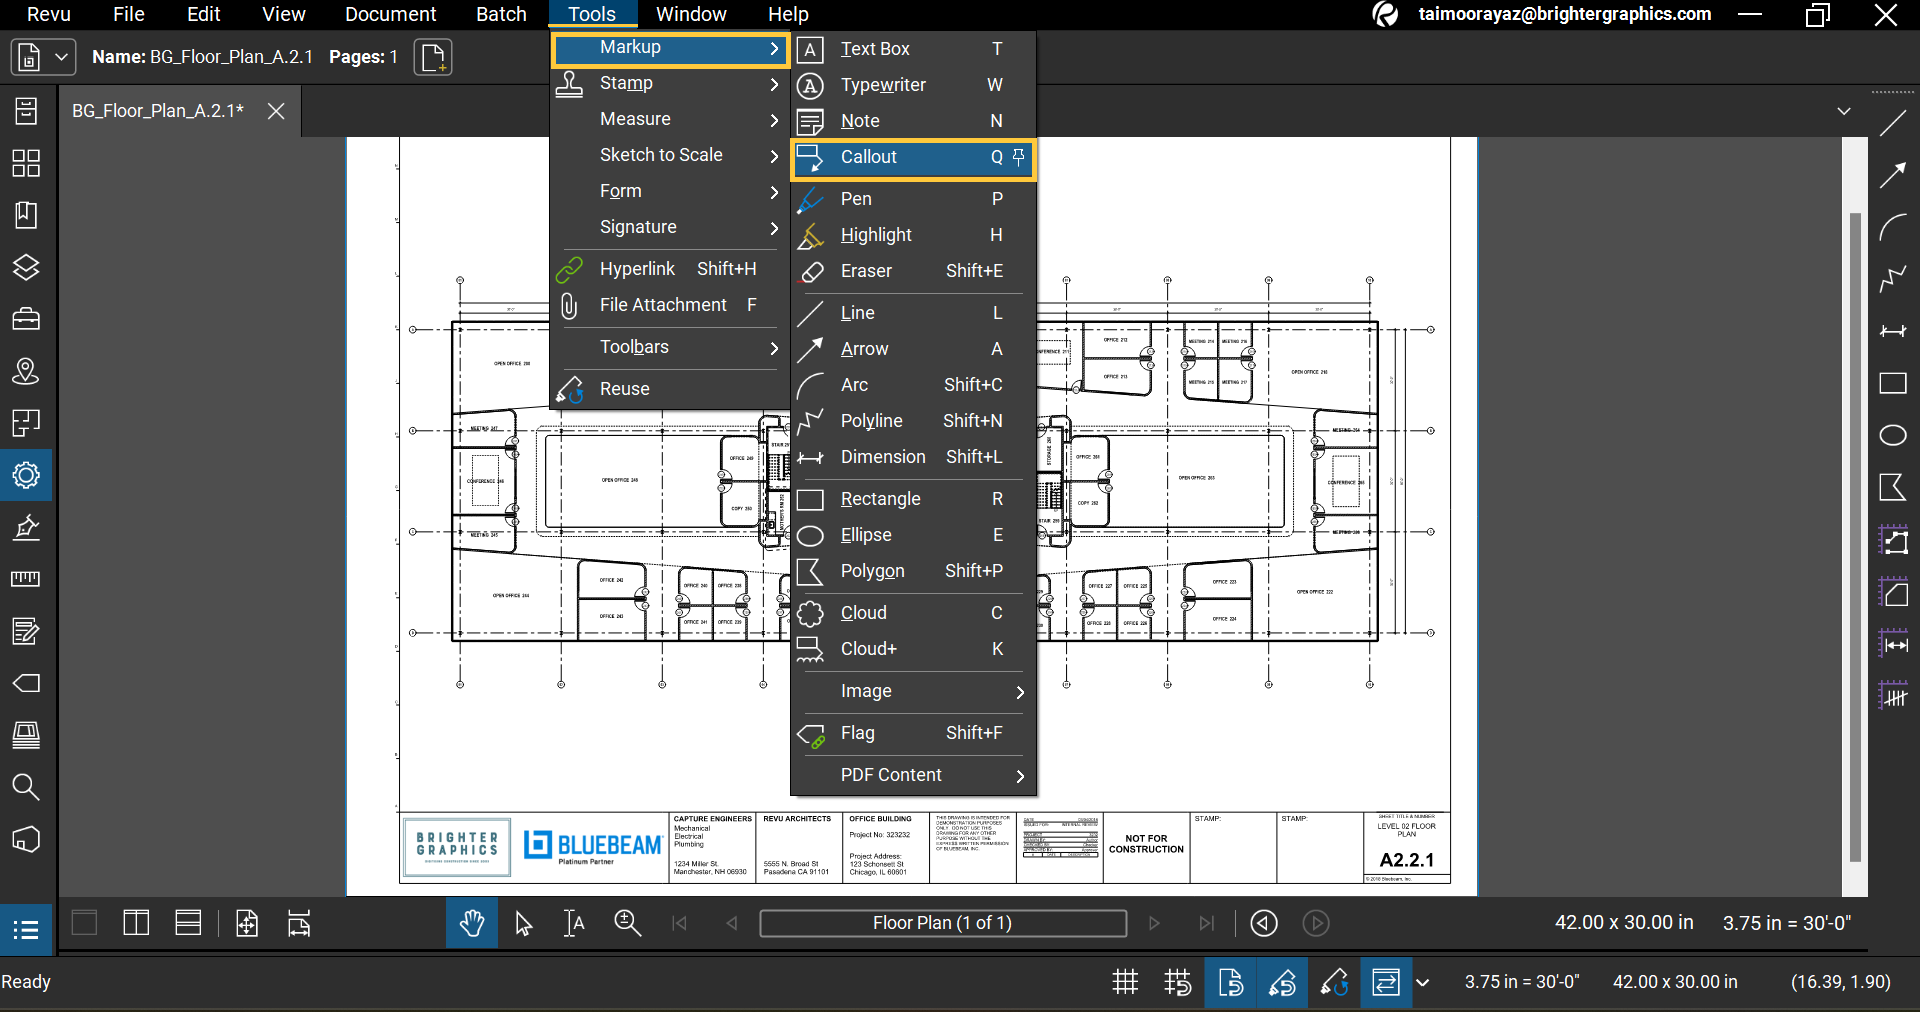Toggle Snap to Grid in status bar
The width and height of the screenshot is (1920, 1012).
(1177, 982)
